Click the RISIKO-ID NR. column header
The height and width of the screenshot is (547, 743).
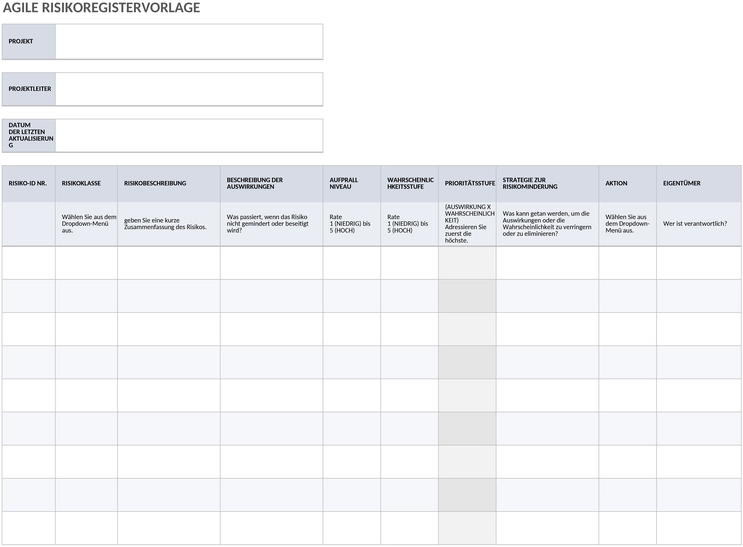pyautogui.click(x=28, y=183)
